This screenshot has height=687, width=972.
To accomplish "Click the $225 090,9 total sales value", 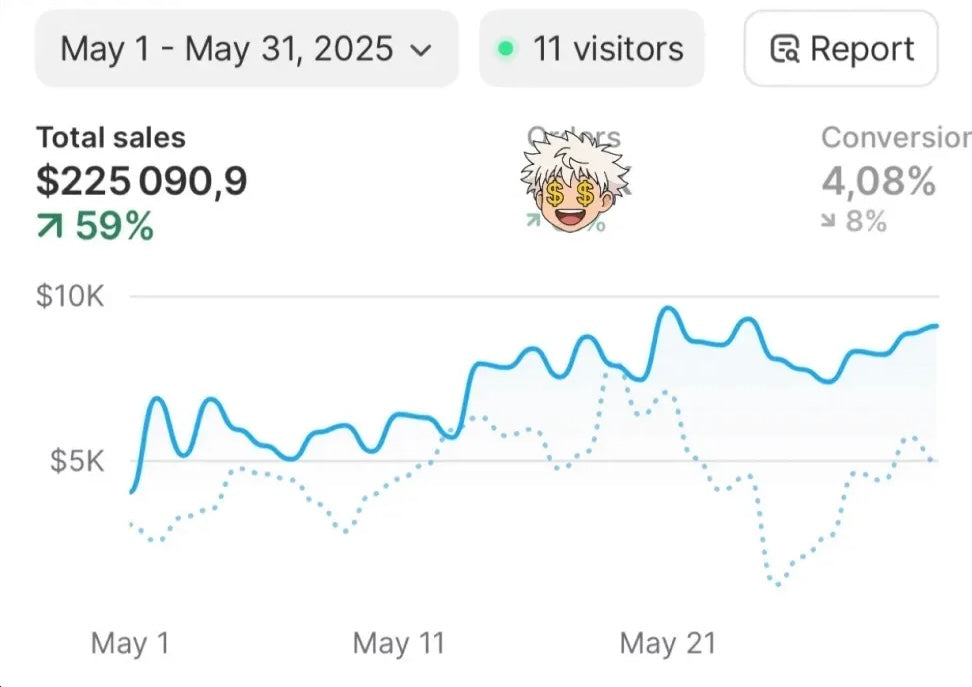I will tap(142, 181).
